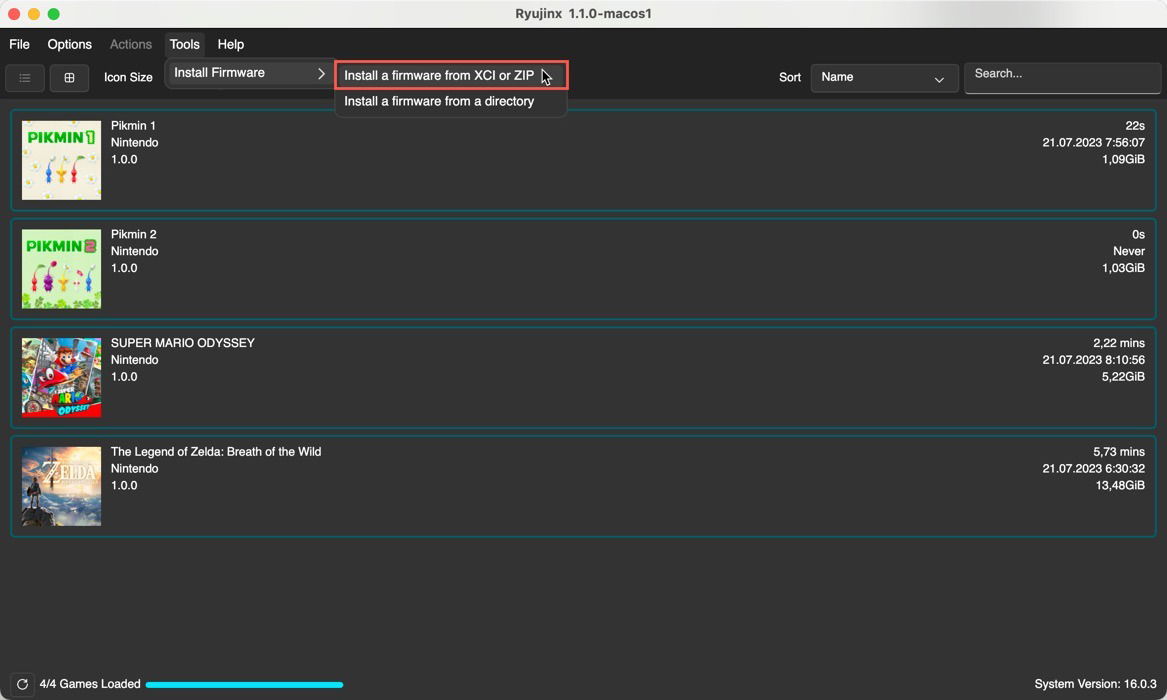Click the games loaded progress bar
This screenshot has width=1167, height=700.
[x=244, y=684]
